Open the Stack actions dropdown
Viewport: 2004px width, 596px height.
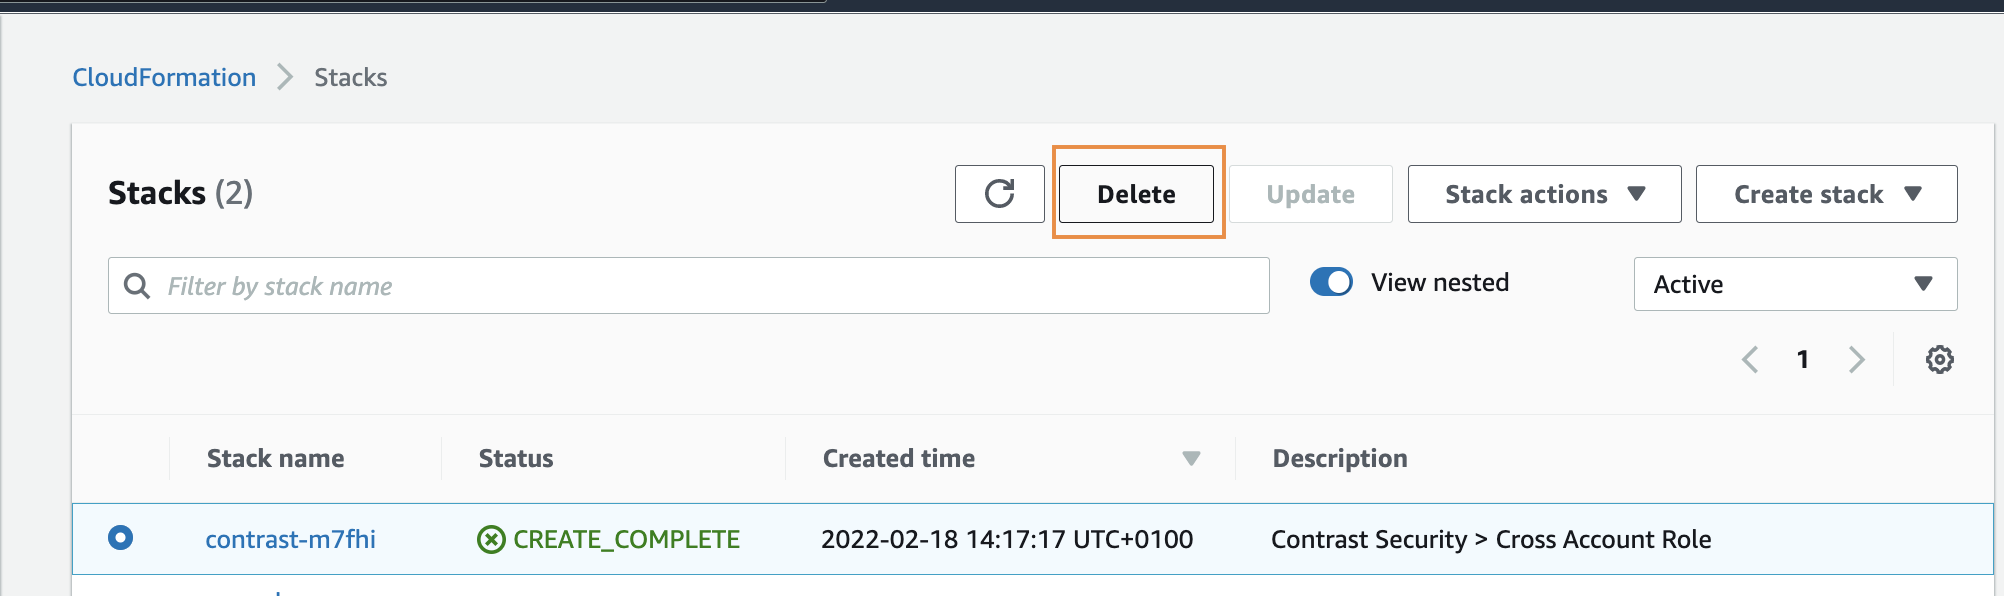point(1544,194)
